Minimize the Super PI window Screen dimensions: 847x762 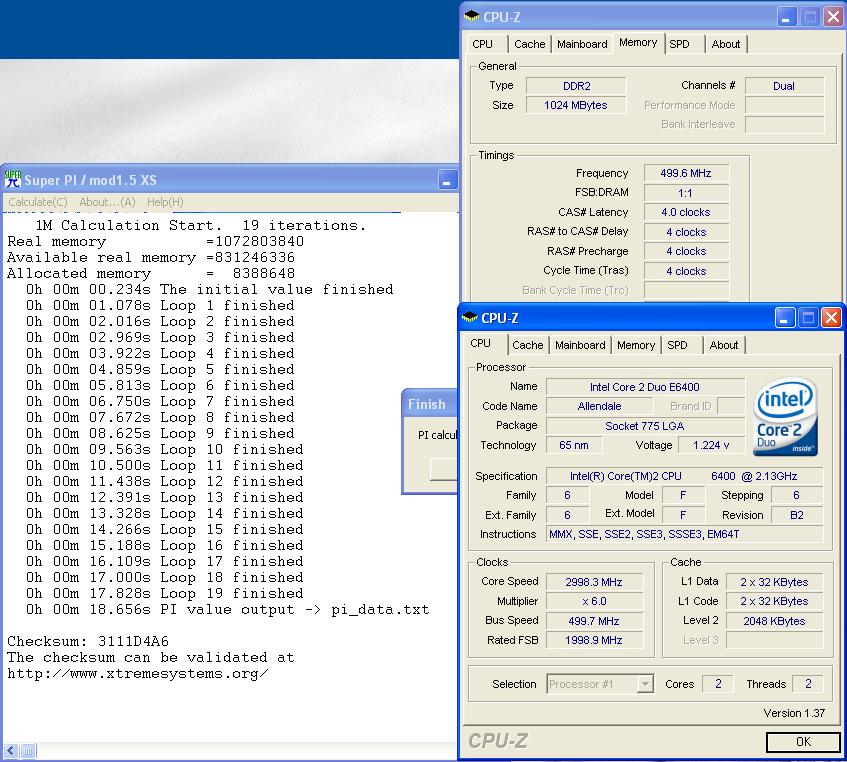tap(447, 180)
